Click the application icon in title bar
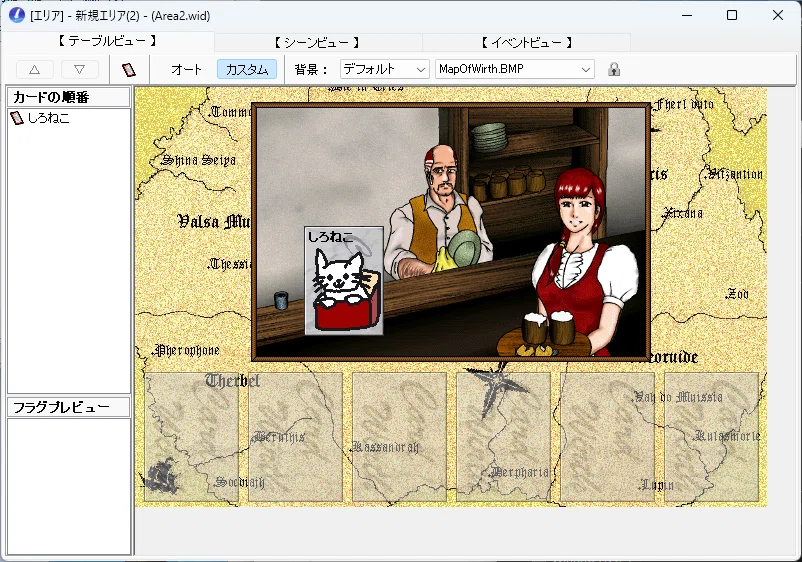The height and width of the screenshot is (562, 802). [x=16, y=15]
